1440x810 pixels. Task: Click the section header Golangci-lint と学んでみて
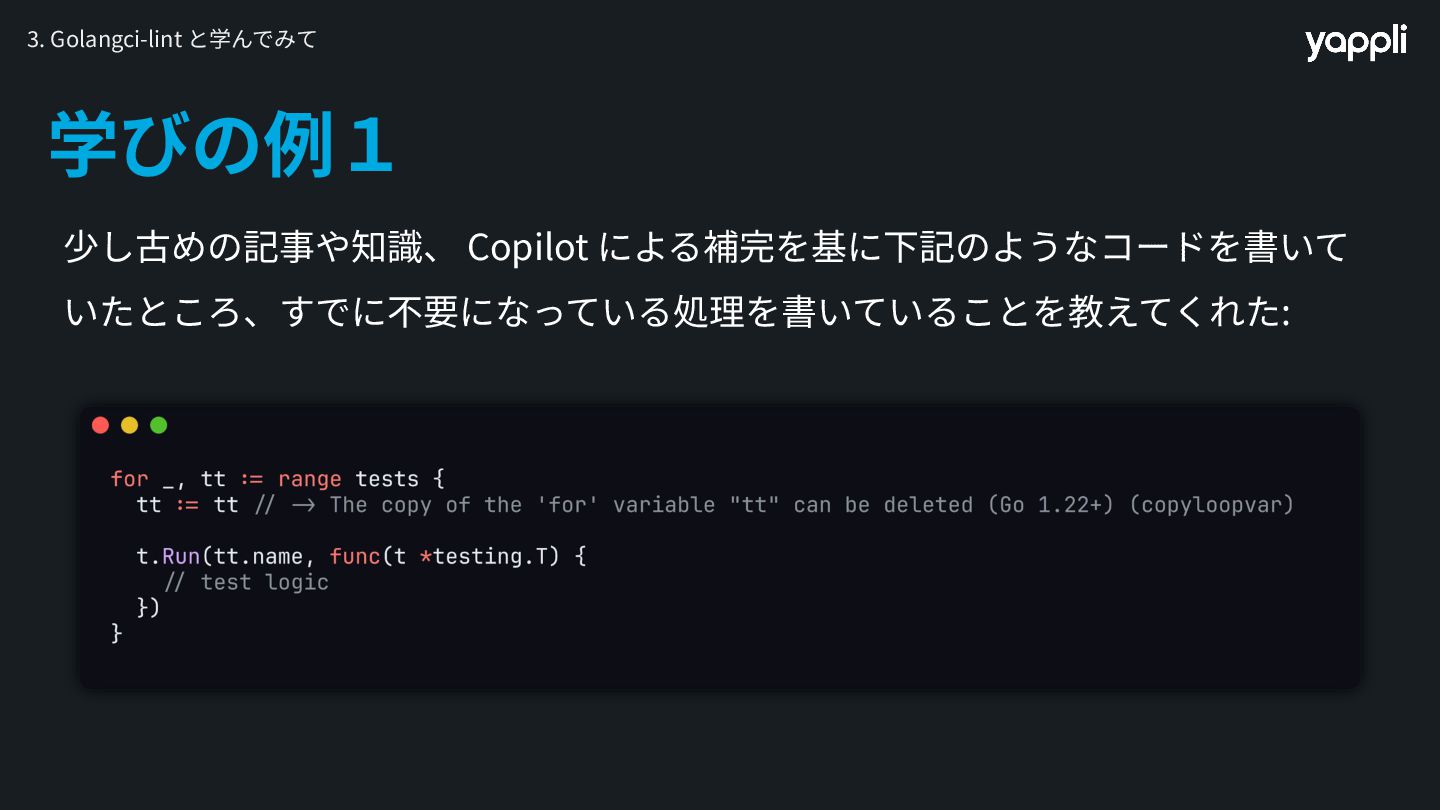pyautogui.click(x=172, y=39)
